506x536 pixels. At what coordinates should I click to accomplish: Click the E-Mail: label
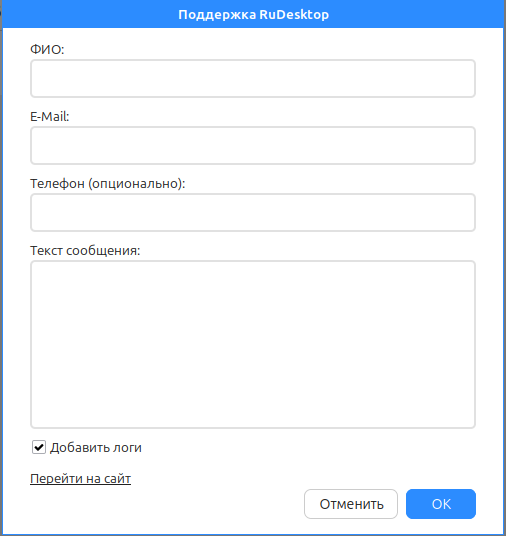(50, 117)
